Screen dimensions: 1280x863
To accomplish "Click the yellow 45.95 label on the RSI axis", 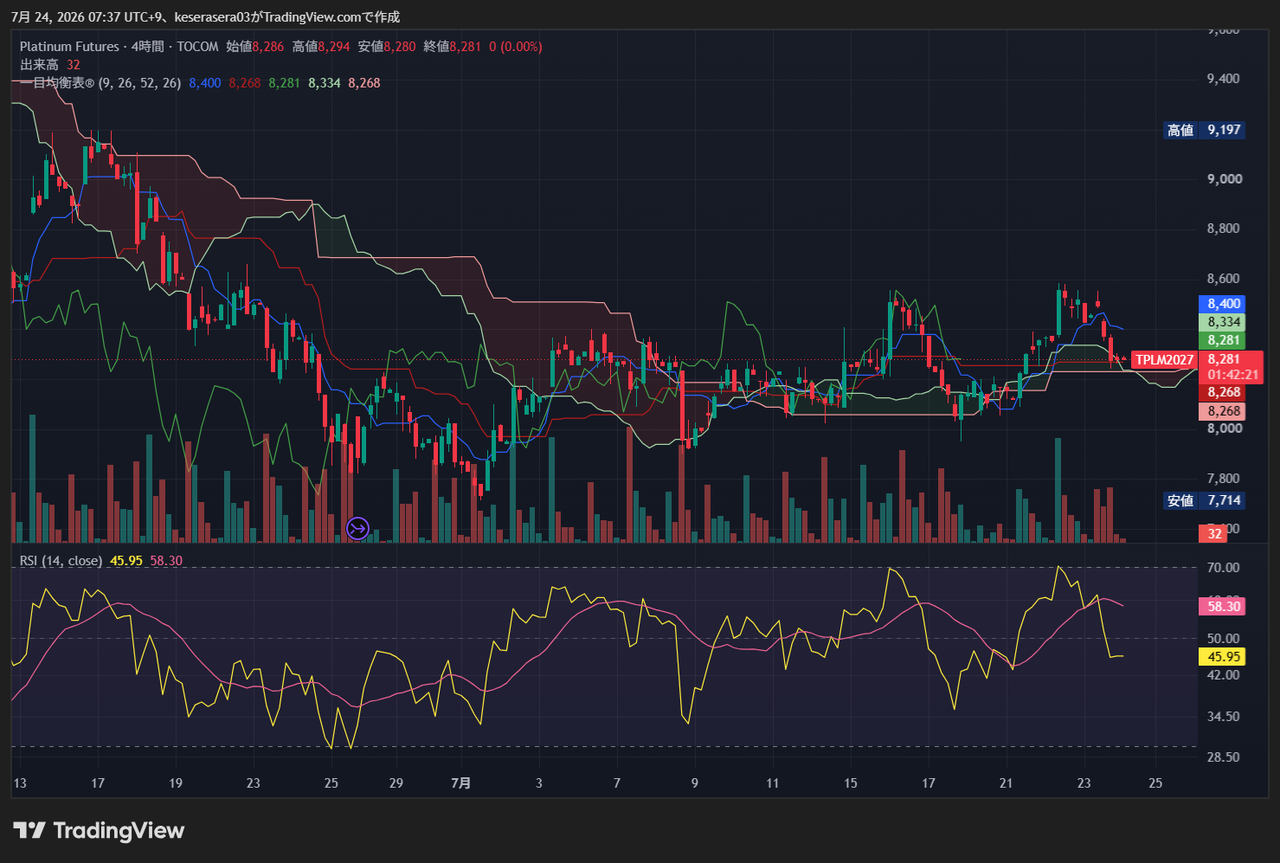I will [1220, 657].
